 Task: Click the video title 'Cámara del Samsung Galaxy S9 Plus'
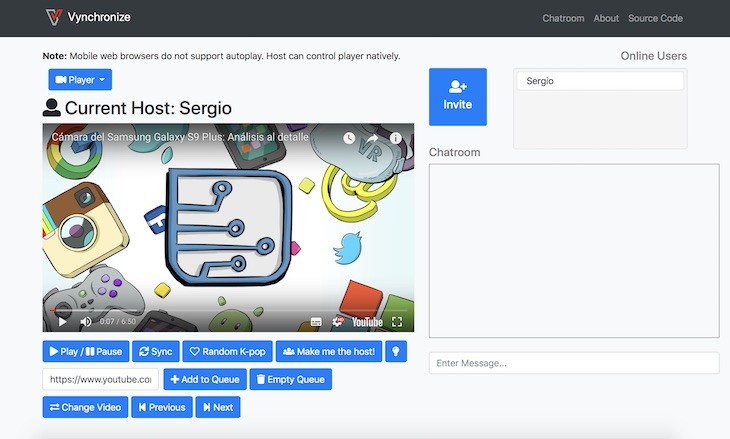point(180,137)
